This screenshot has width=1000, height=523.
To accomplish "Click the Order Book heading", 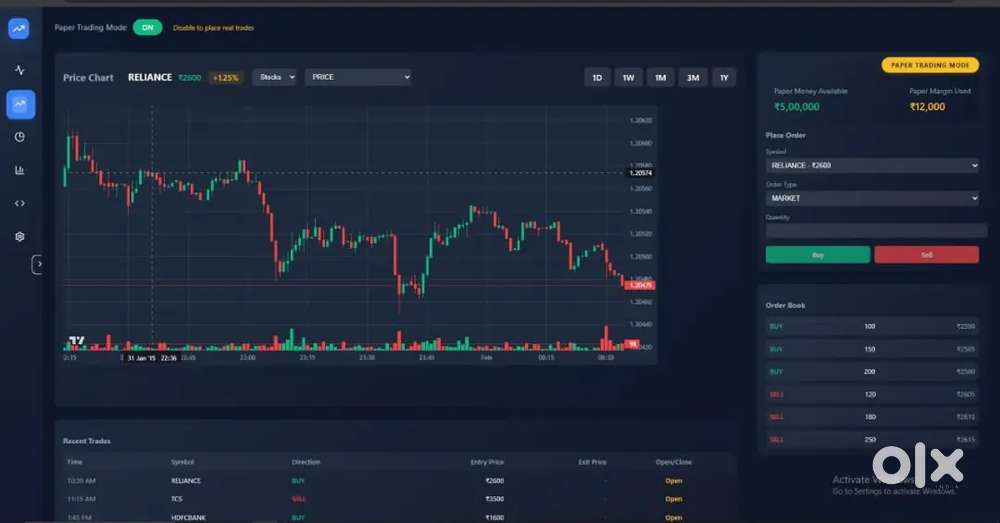I will point(785,306).
